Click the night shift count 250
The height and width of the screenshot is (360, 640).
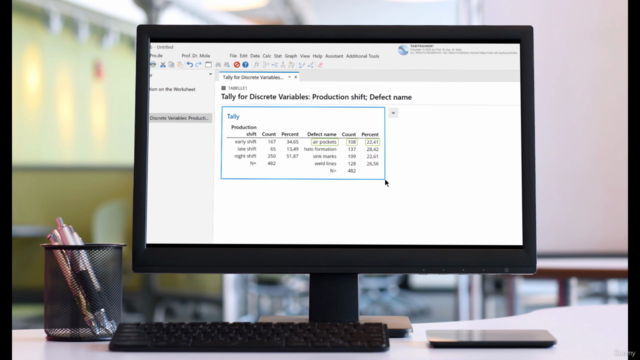(271, 156)
